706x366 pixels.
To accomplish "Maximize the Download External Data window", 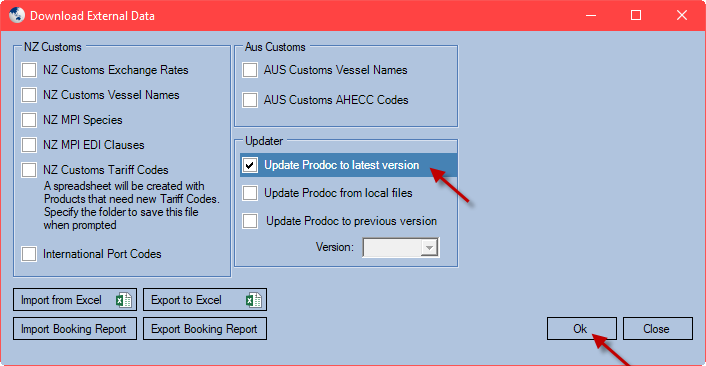I will point(636,15).
